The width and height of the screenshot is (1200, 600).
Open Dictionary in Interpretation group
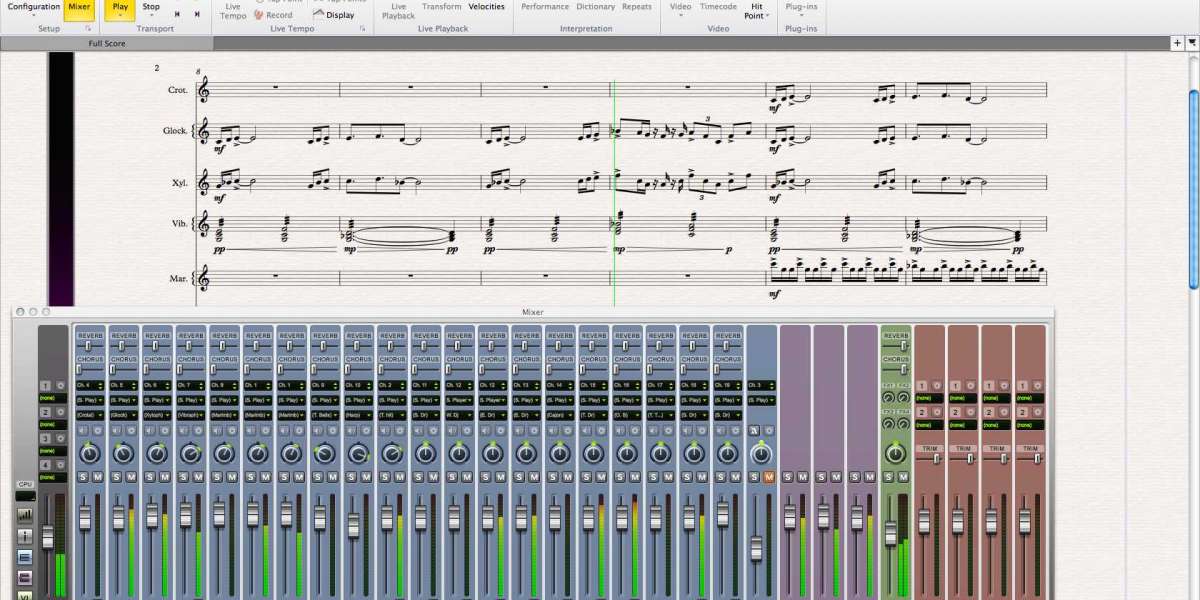click(x=596, y=7)
